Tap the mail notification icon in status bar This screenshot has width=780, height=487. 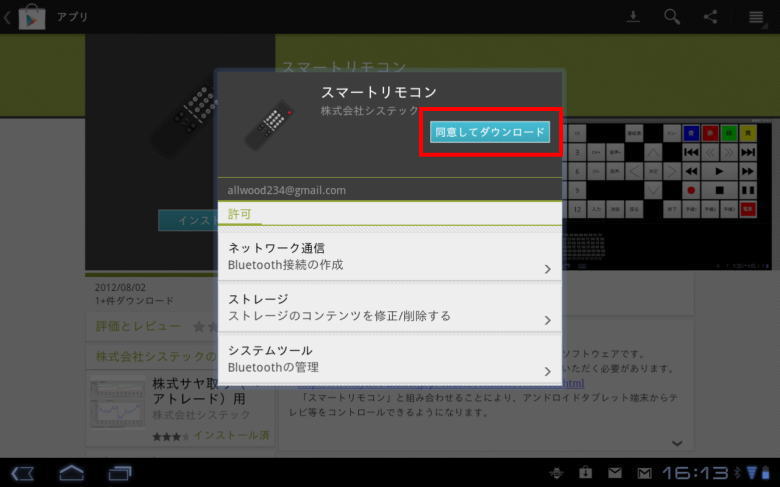[615, 472]
